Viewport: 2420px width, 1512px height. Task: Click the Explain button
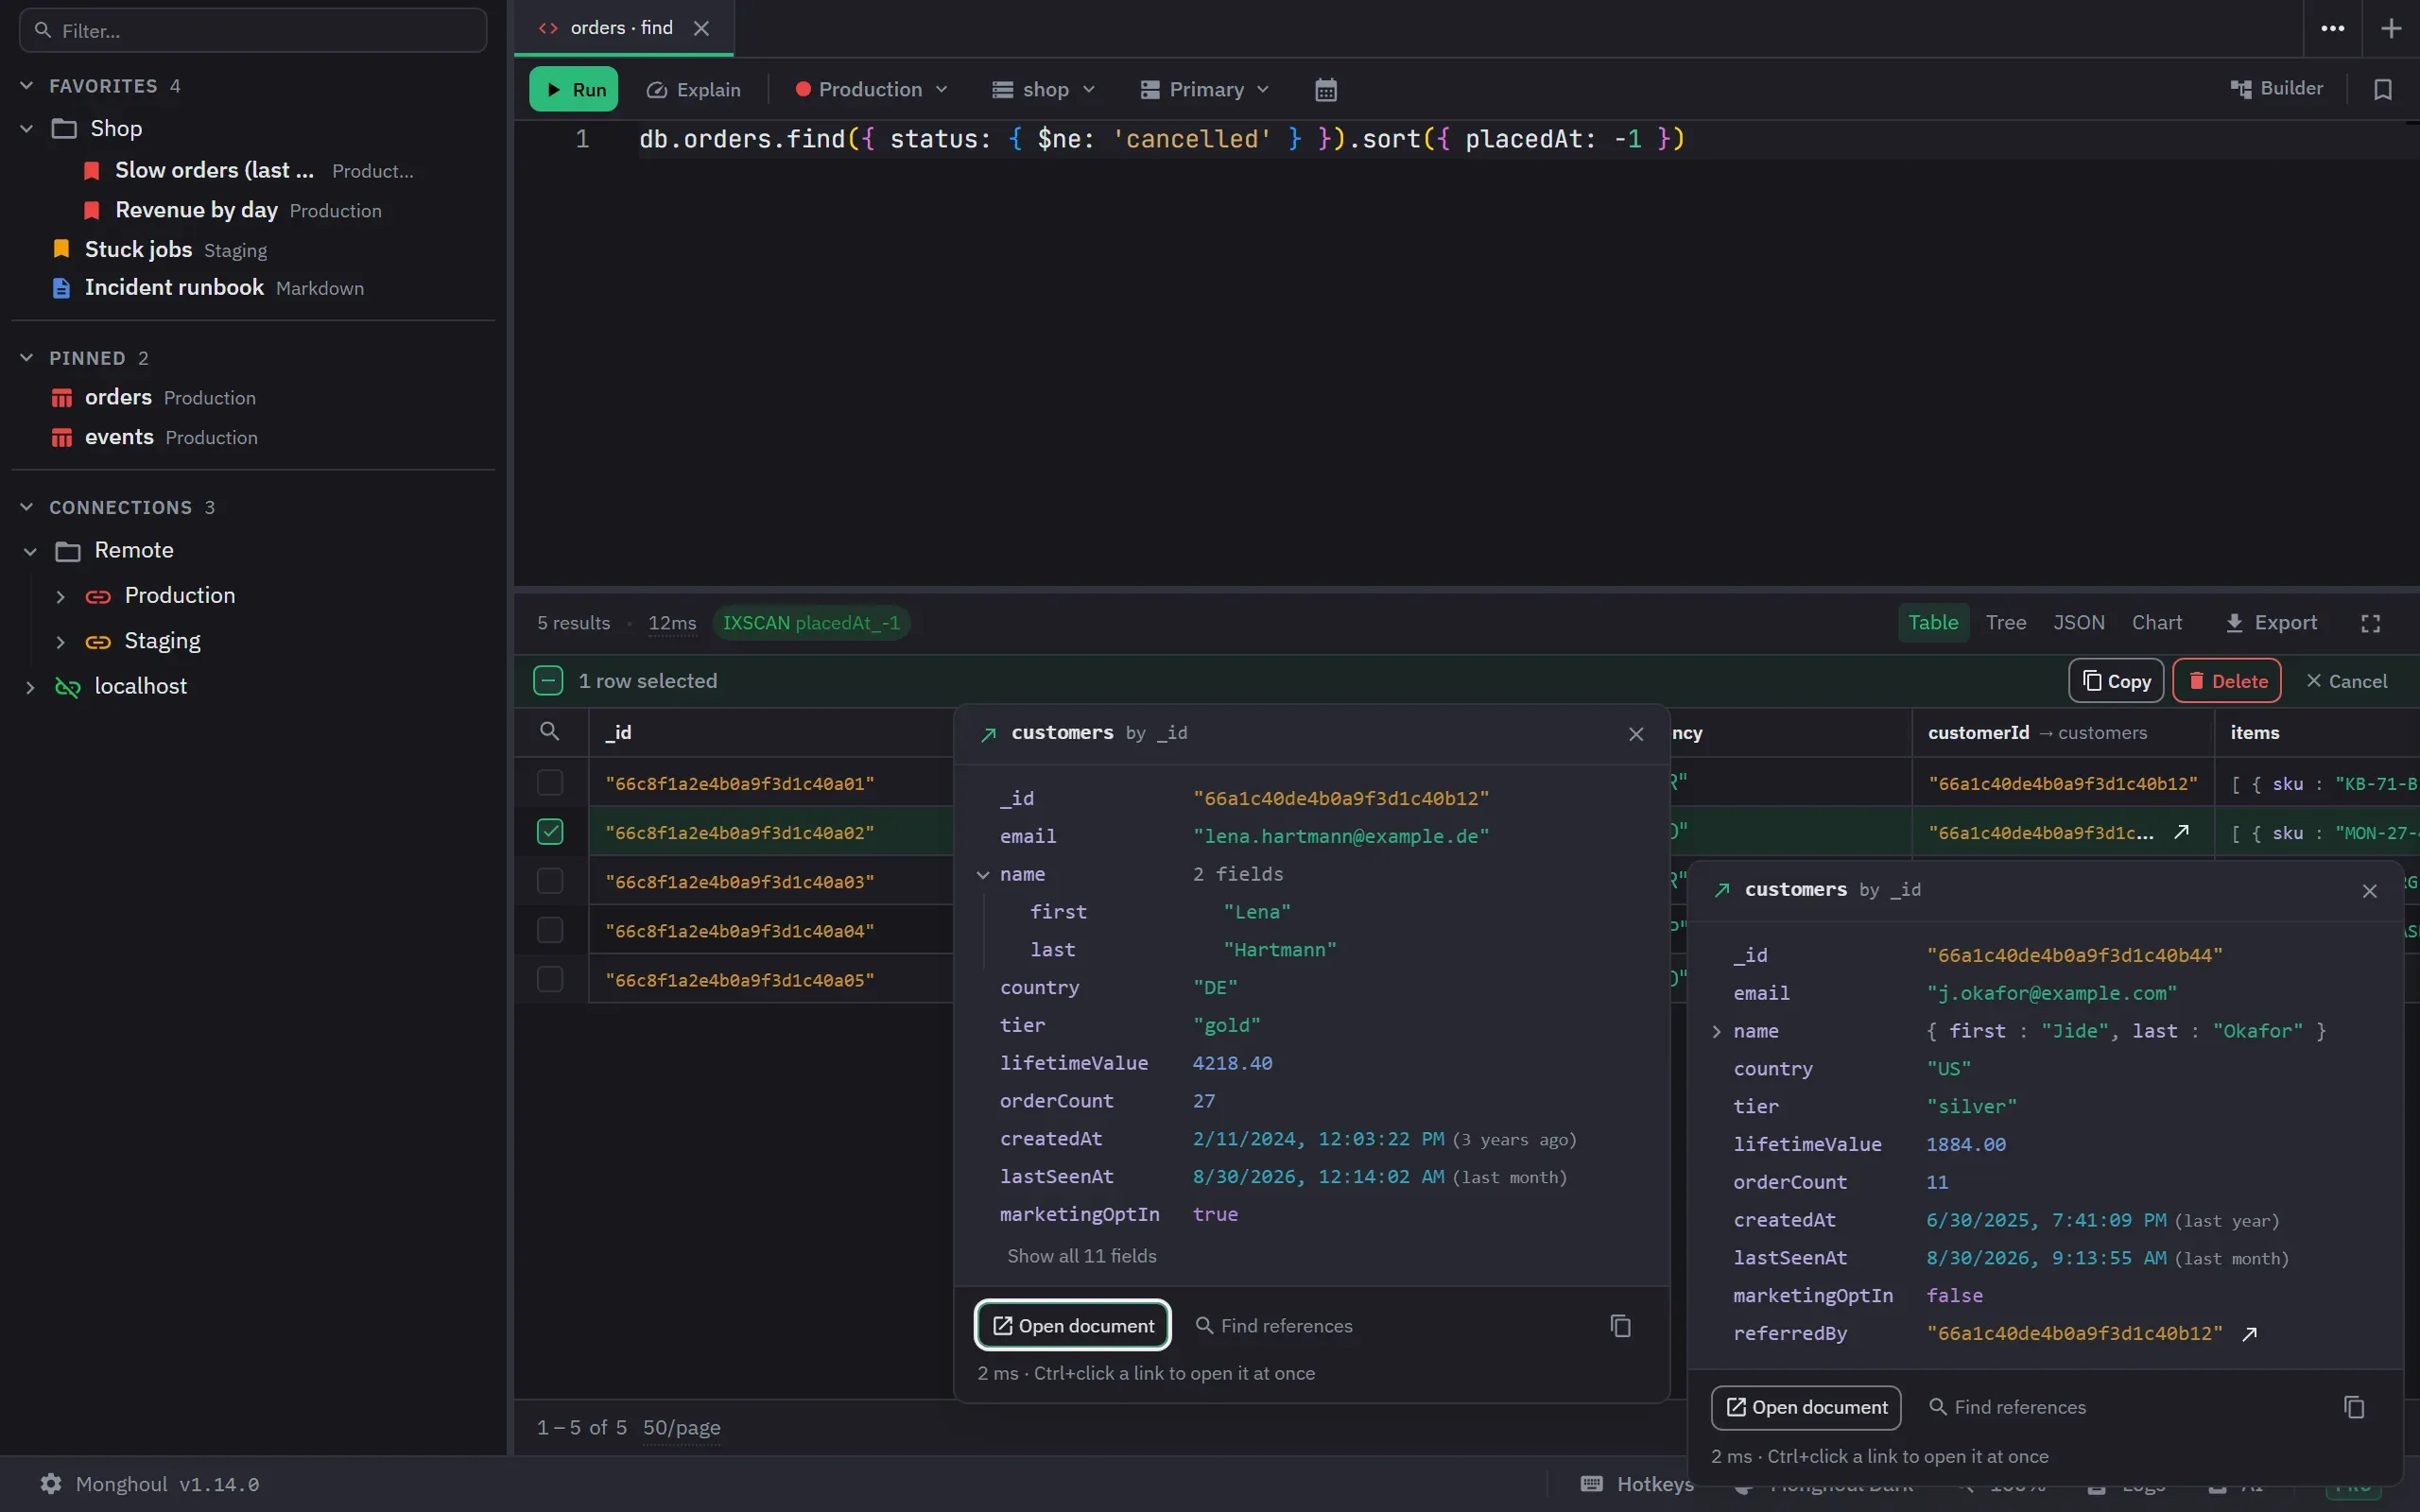click(x=693, y=89)
